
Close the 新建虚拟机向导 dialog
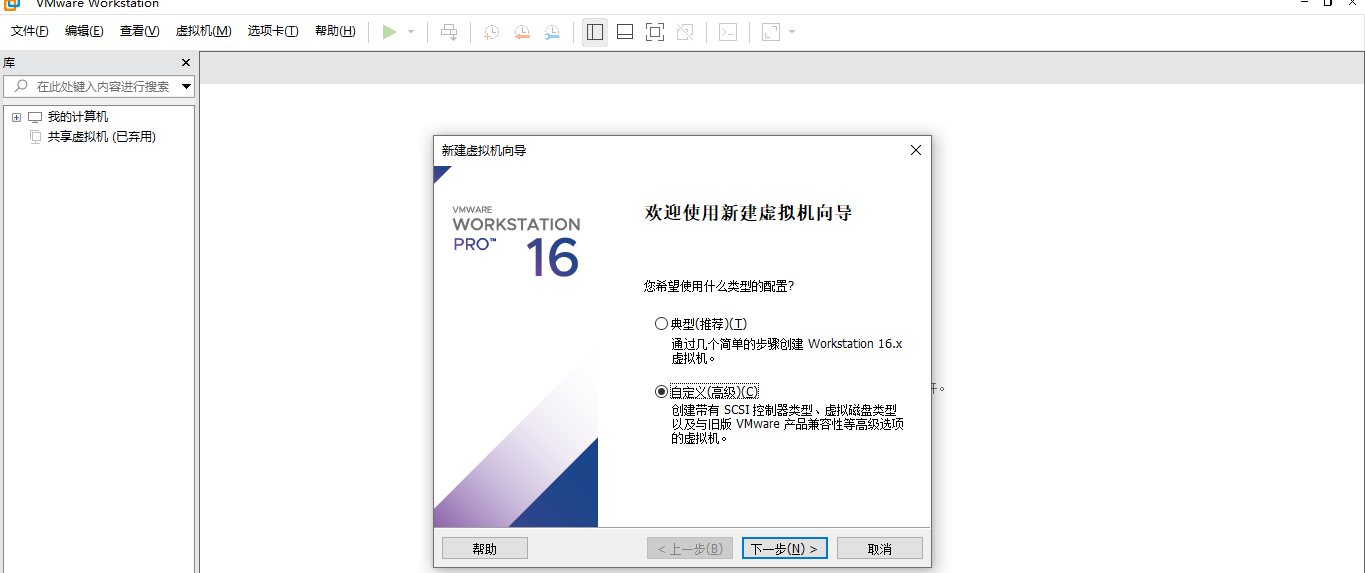point(915,150)
